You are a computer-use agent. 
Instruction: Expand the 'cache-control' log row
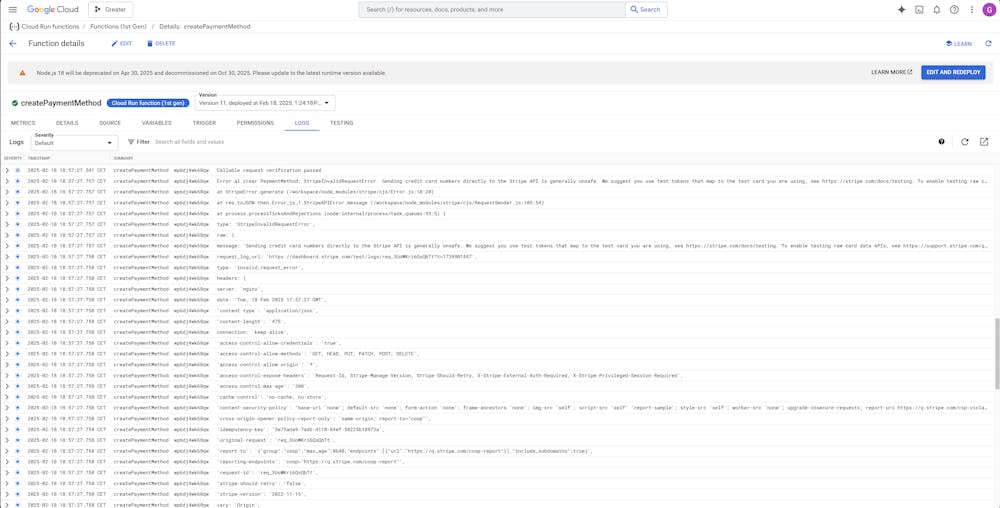[x=7, y=396]
